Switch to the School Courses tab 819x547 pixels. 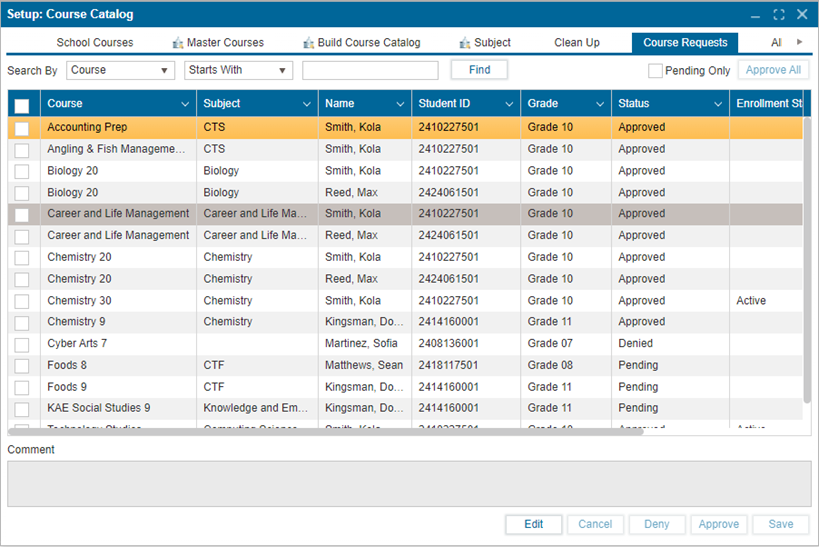[x=95, y=43]
